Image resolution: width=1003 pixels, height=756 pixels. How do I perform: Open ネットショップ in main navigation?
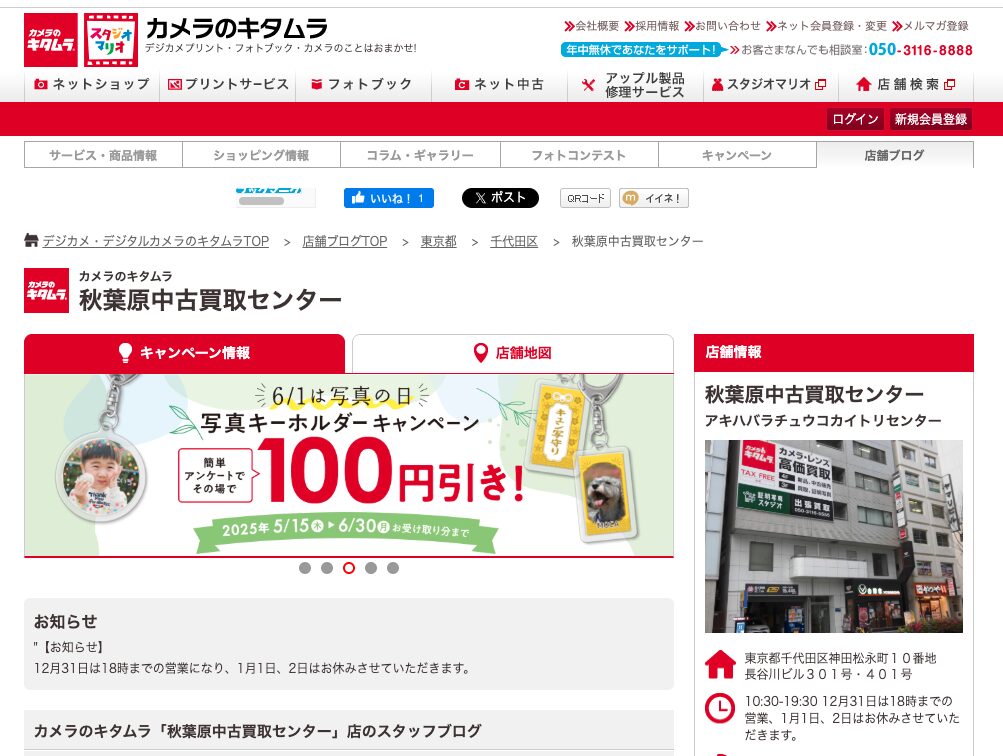[92, 84]
